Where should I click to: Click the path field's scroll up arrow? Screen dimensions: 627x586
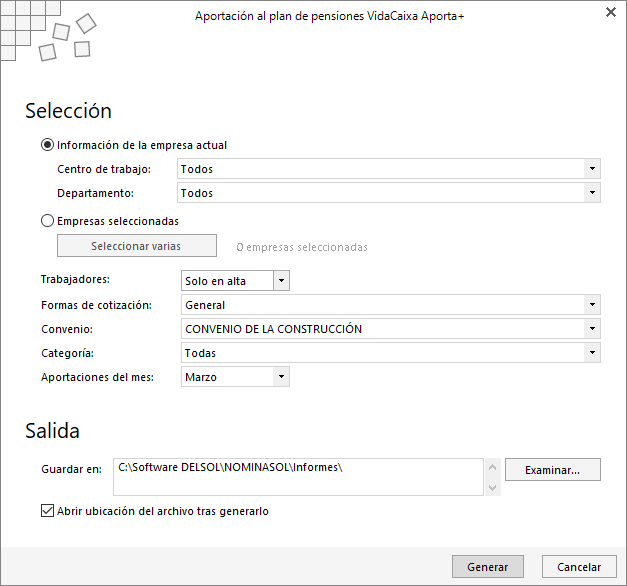[x=493, y=467]
